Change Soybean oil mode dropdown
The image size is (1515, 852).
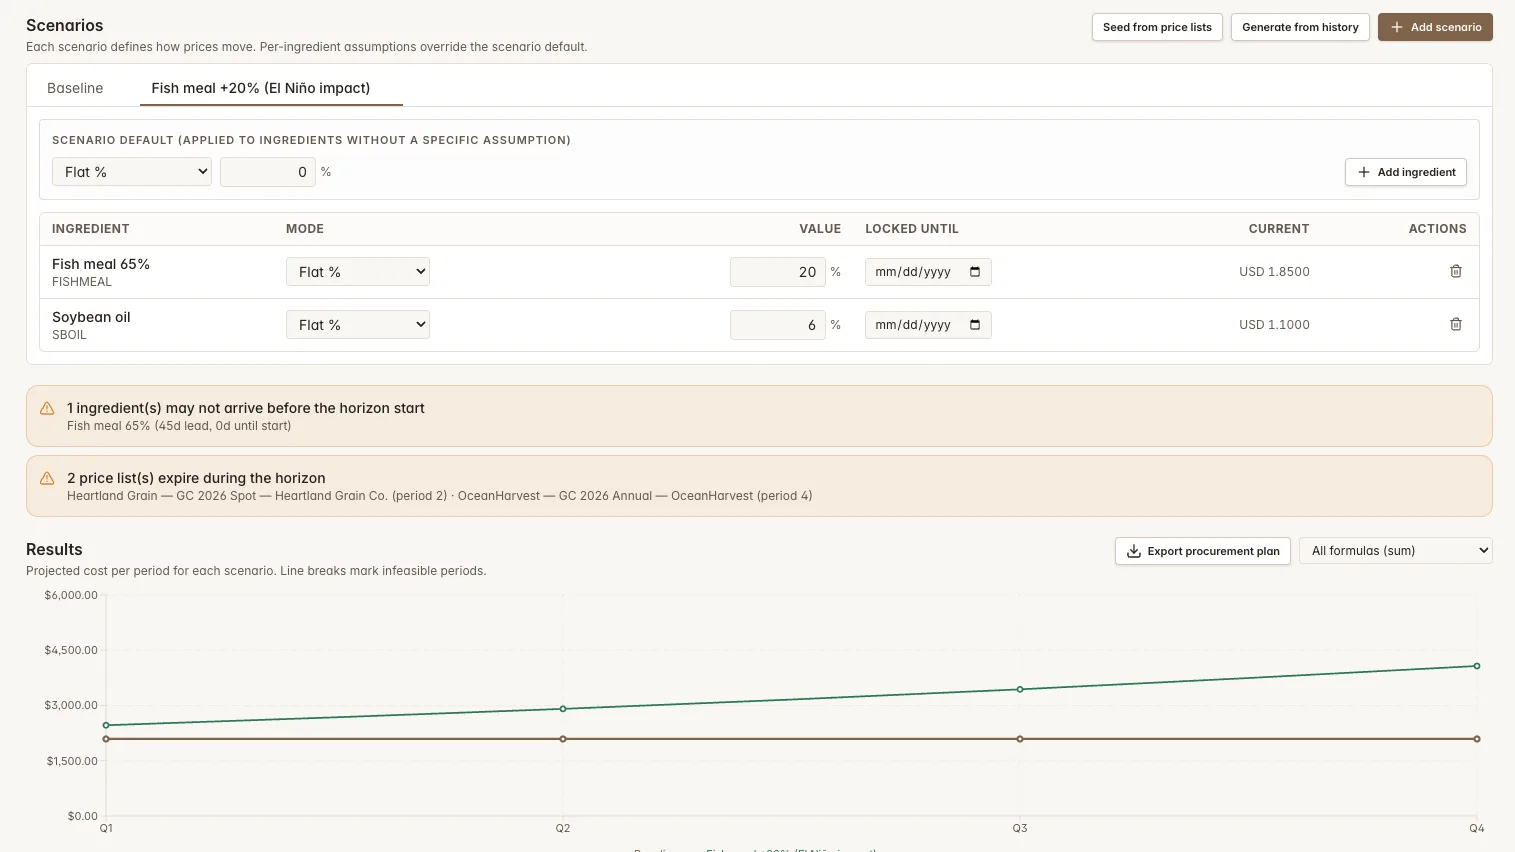[x=358, y=325]
